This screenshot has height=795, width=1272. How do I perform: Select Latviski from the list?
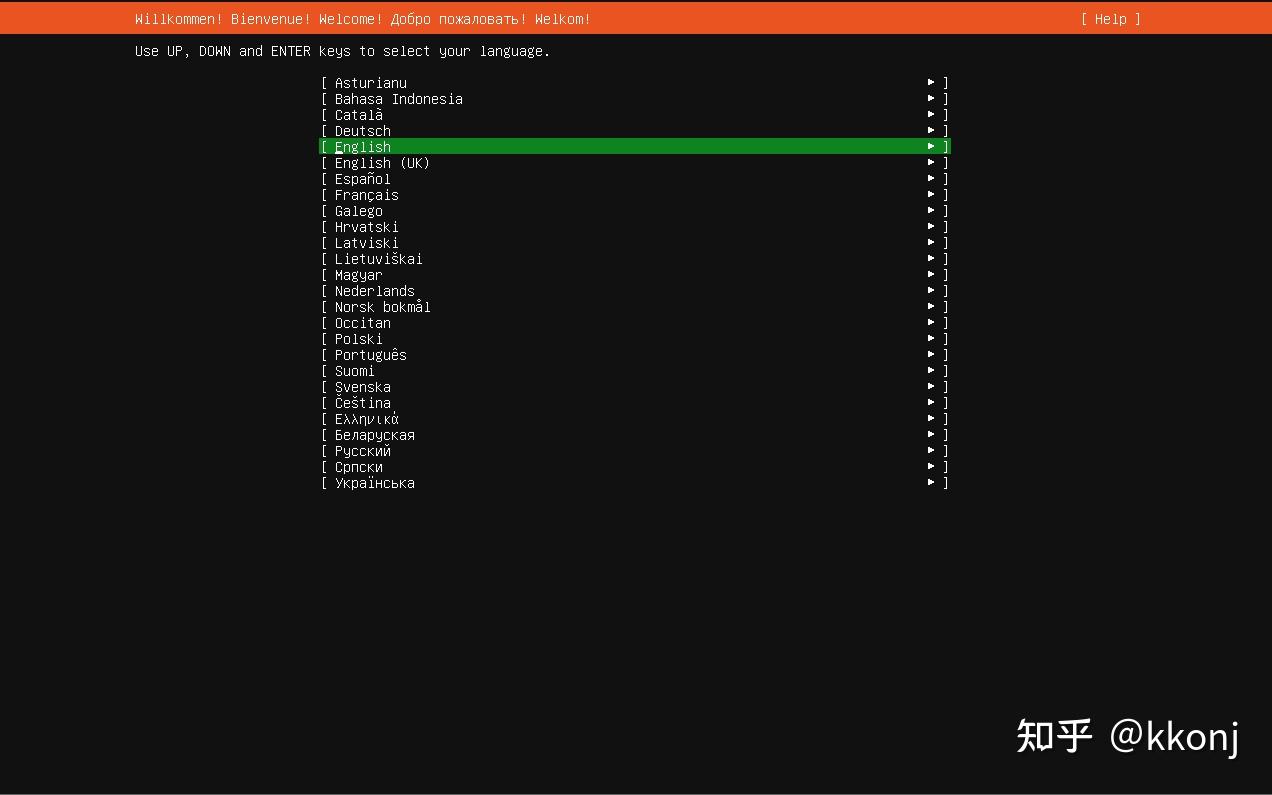tap(366, 242)
